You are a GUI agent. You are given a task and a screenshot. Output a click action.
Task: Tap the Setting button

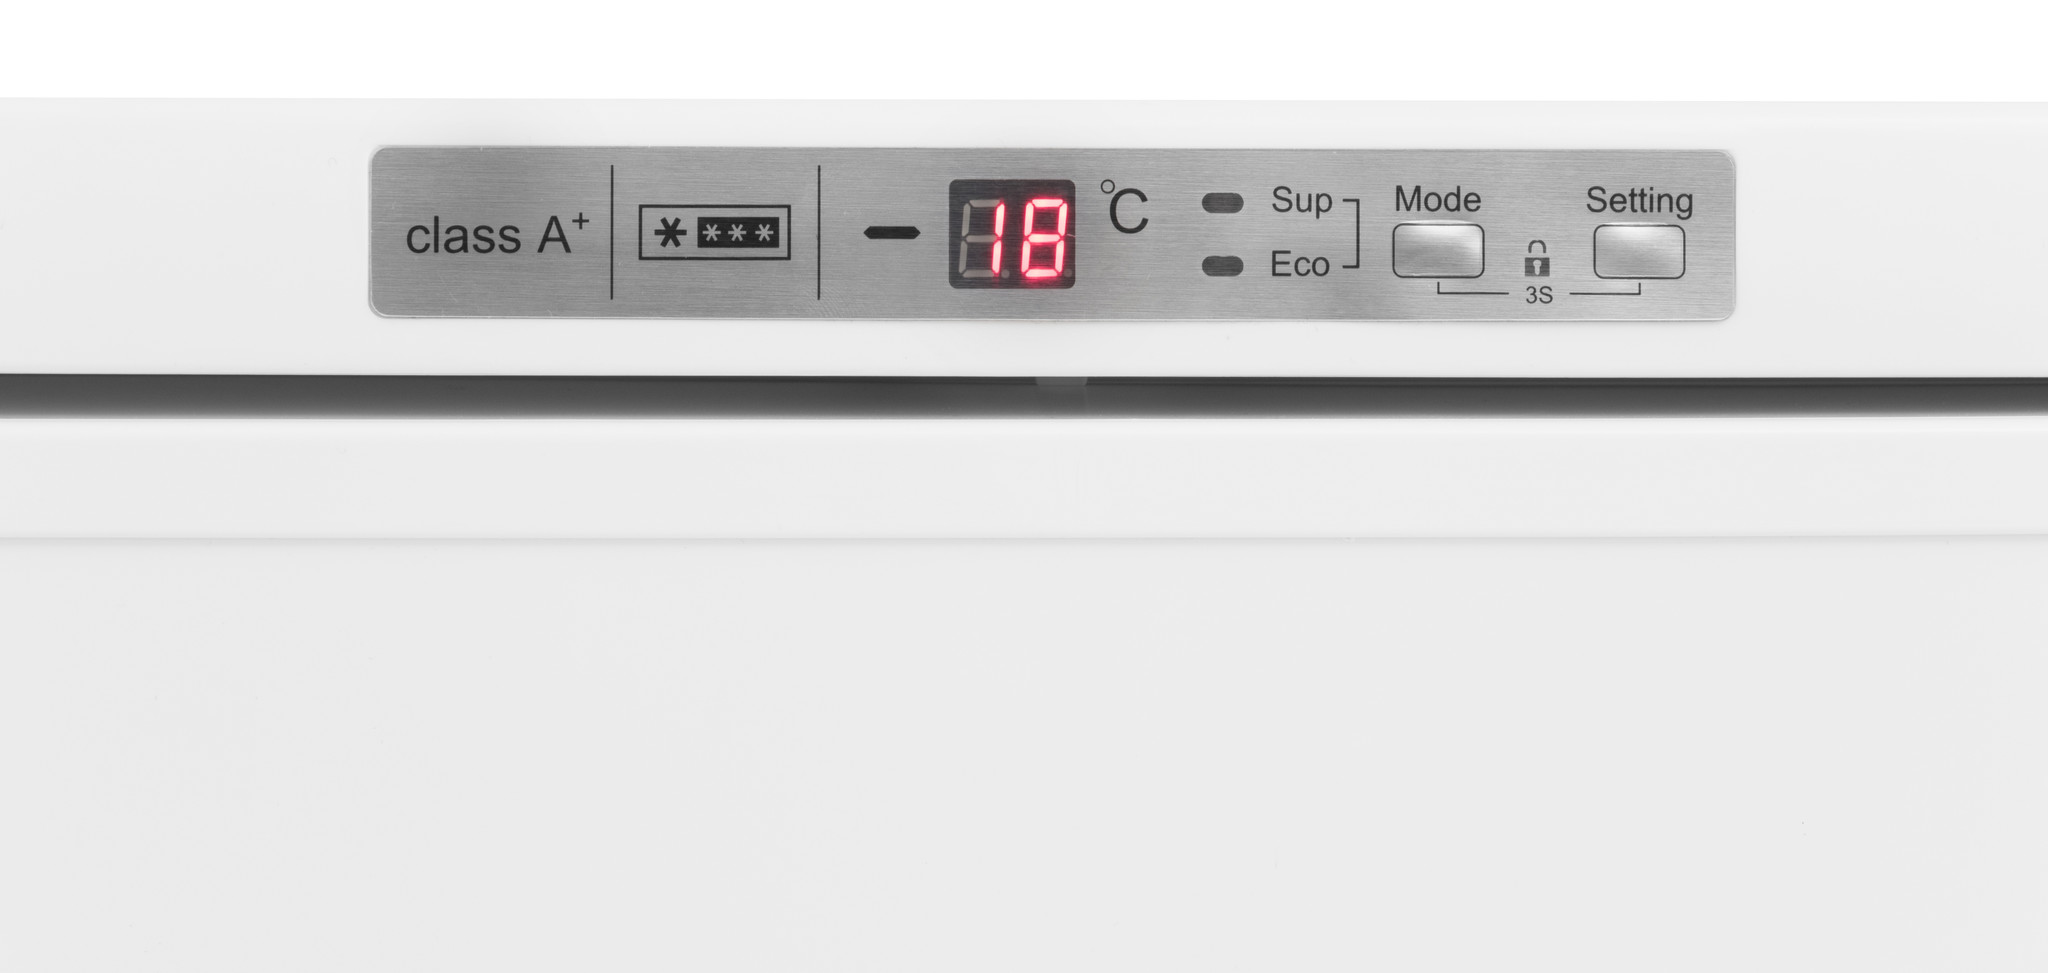pyautogui.click(x=1639, y=252)
